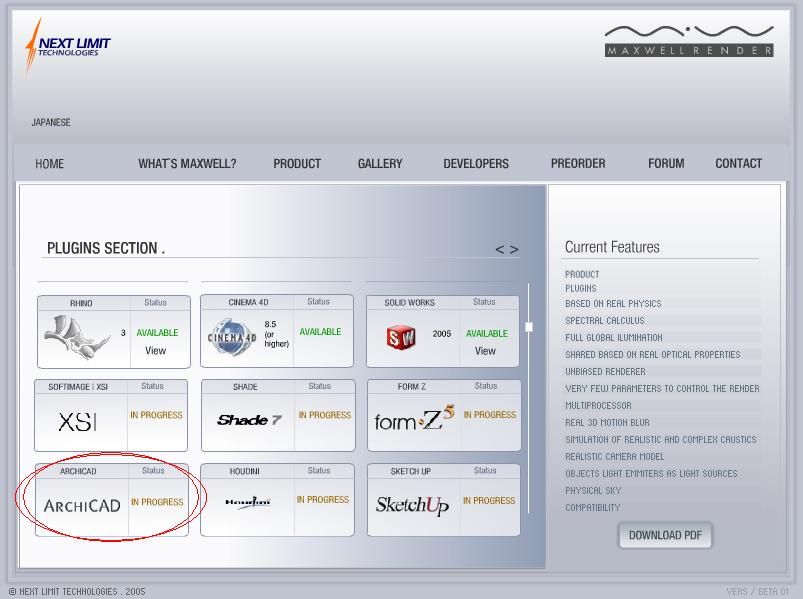This screenshot has height=599, width=803.
Task: Click COMPATIBILITY feature
Action: pyautogui.click(x=593, y=507)
